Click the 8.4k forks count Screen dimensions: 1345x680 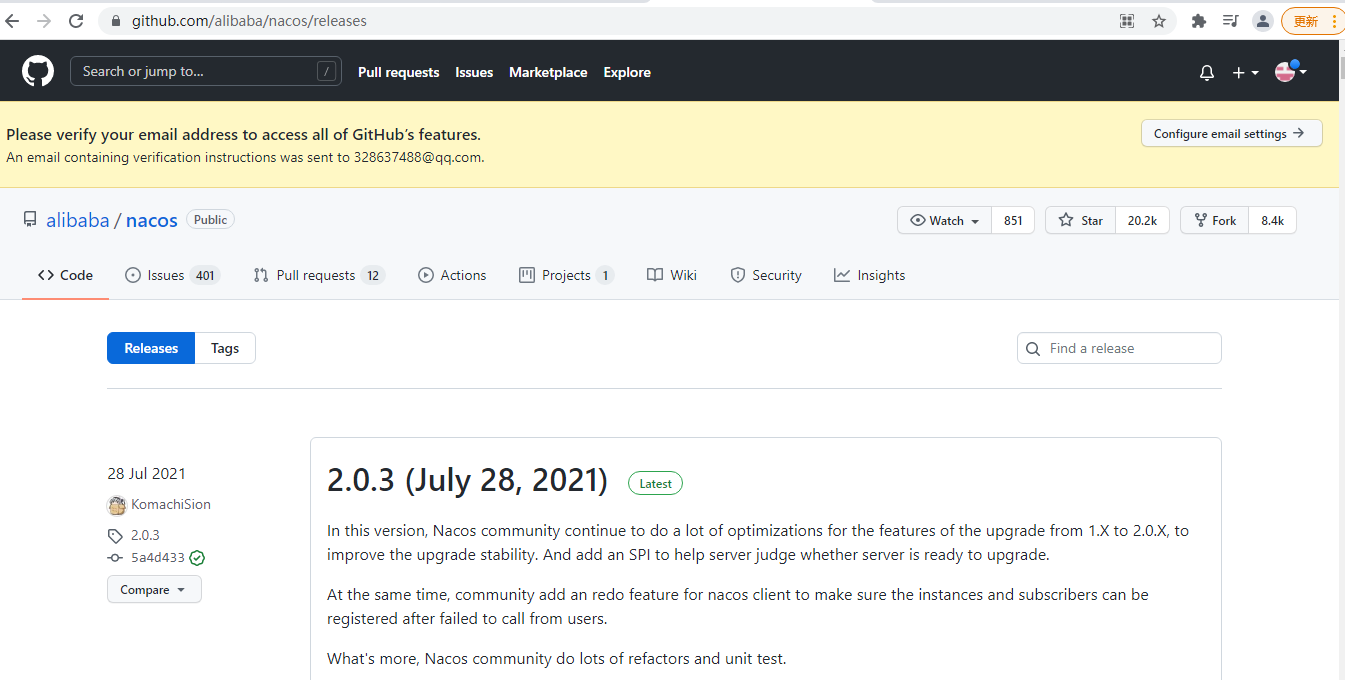[x=1272, y=220]
